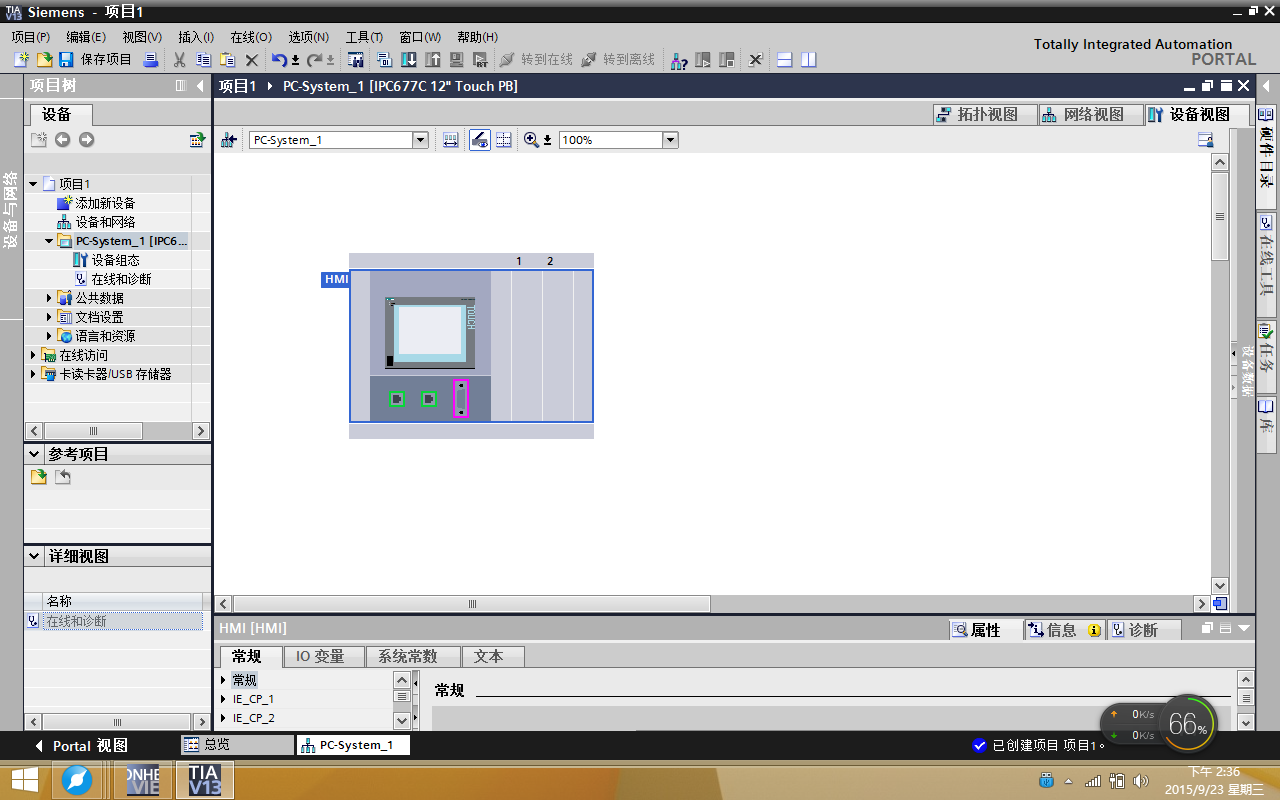Select 添加新设备 in project tree
The width and height of the screenshot is (1280, 800).
tap(105, 203)
